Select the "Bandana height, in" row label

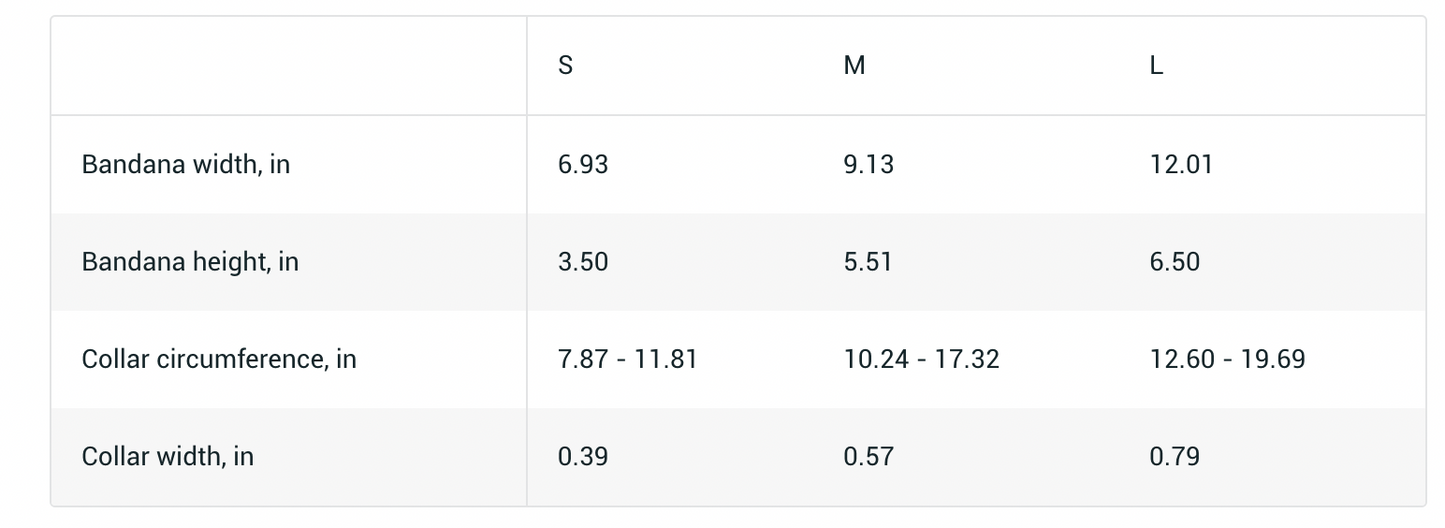tap(190, 262)
